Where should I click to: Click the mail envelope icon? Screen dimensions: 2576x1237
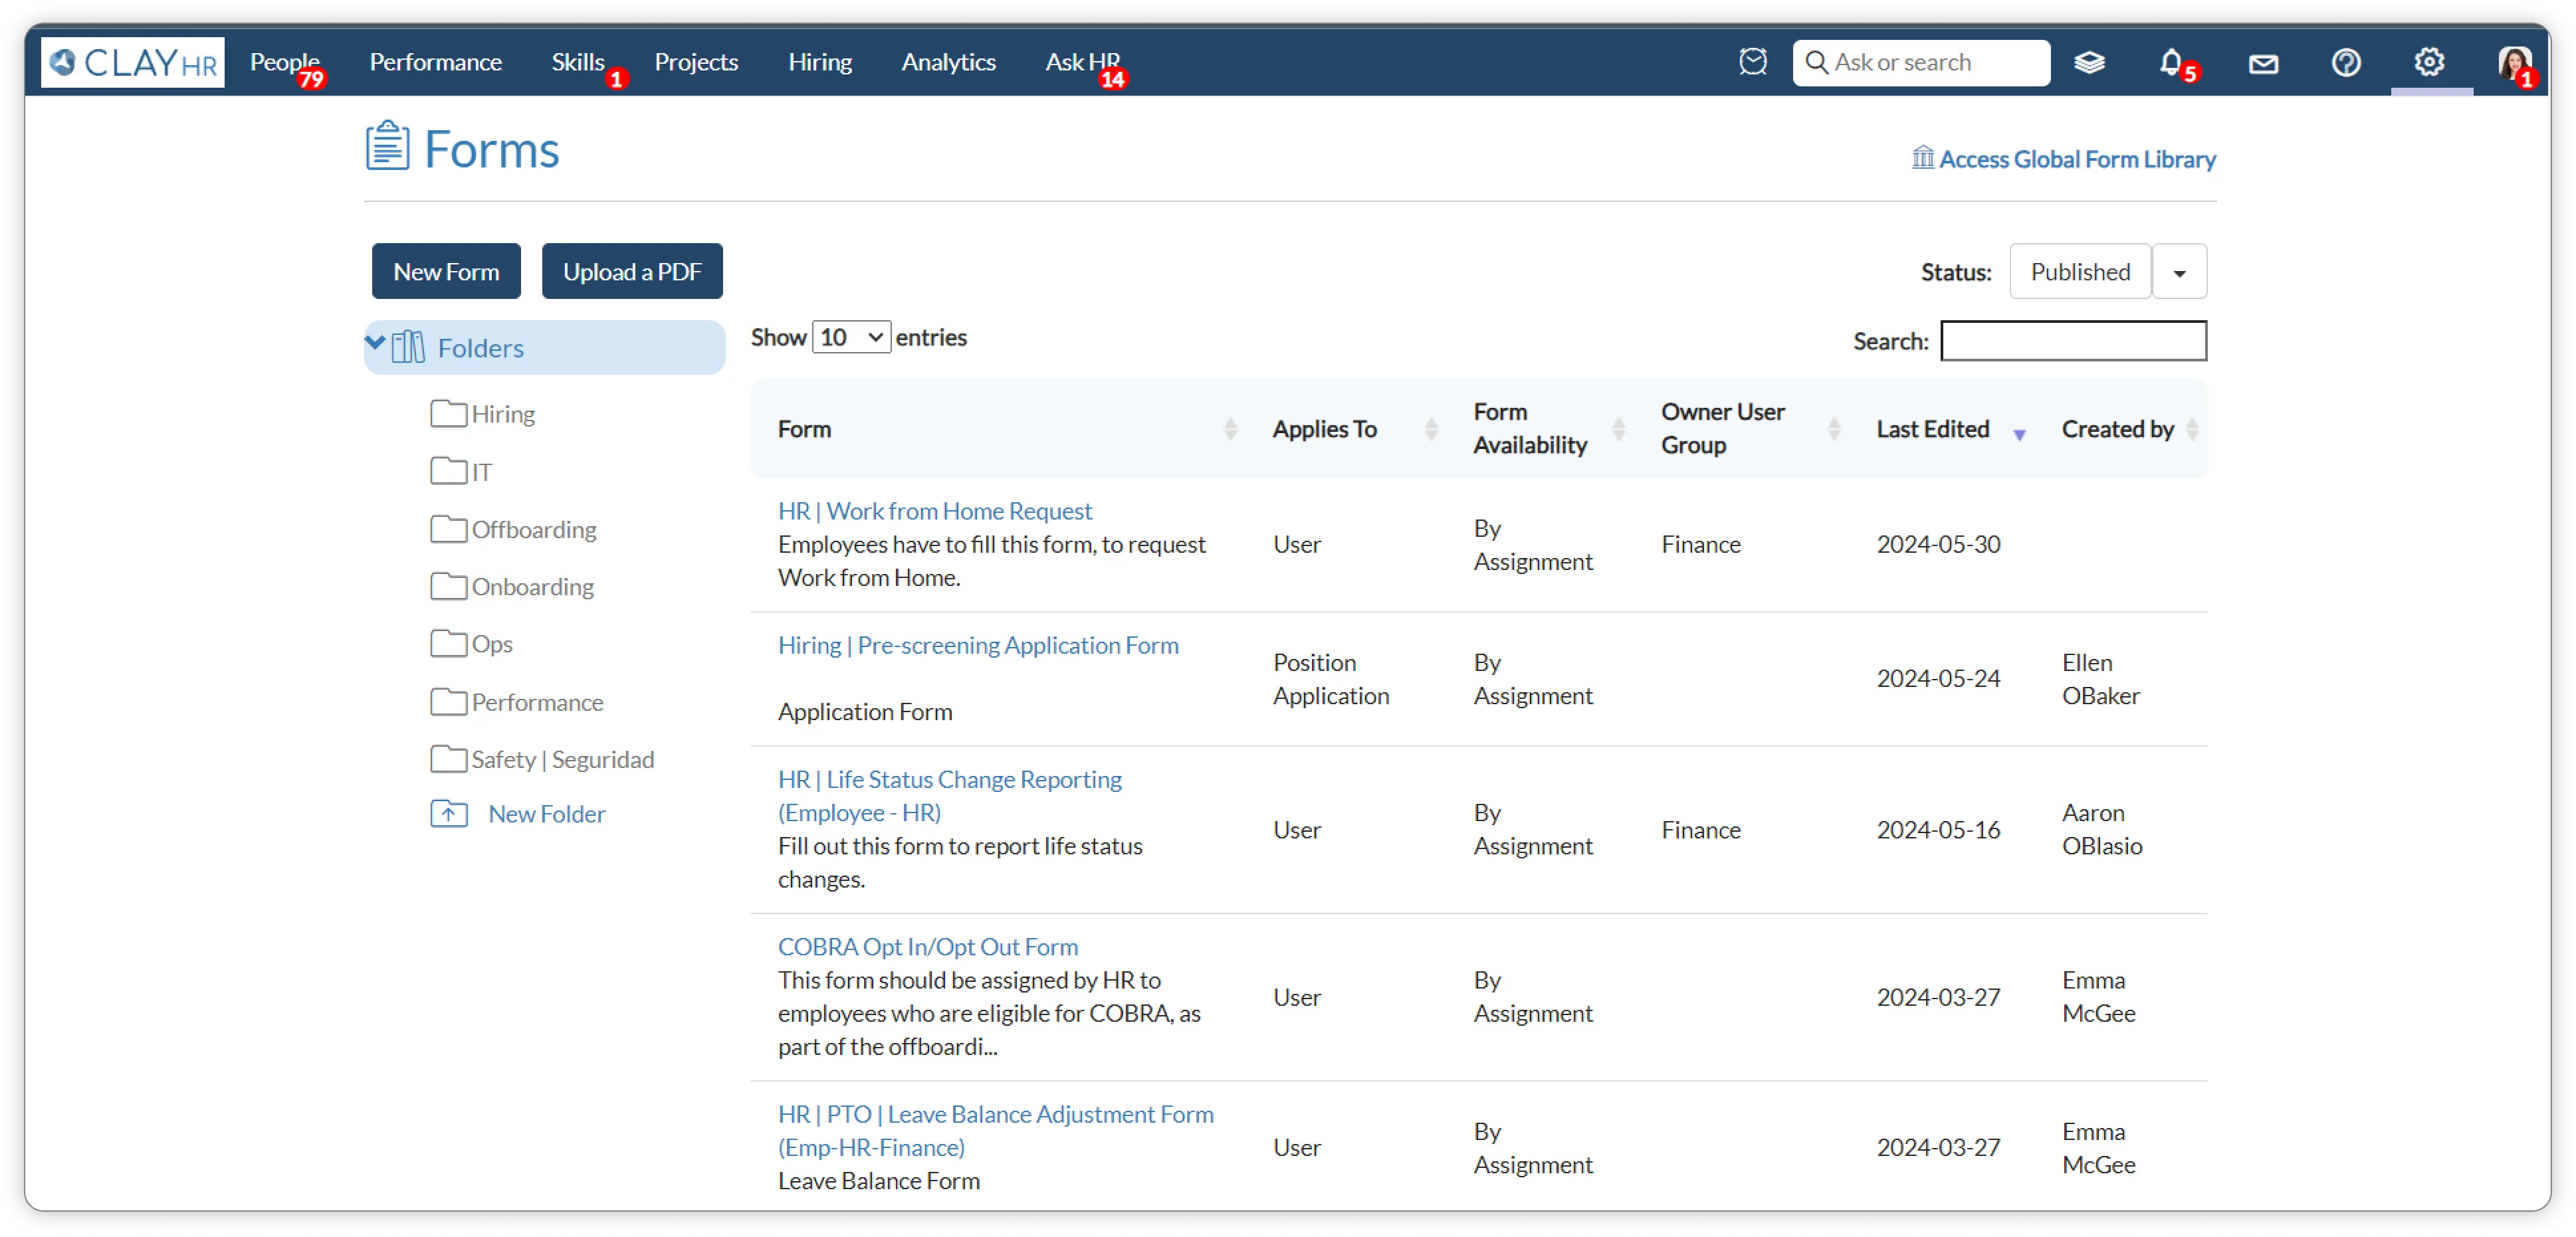click(x=2263, y=63)
